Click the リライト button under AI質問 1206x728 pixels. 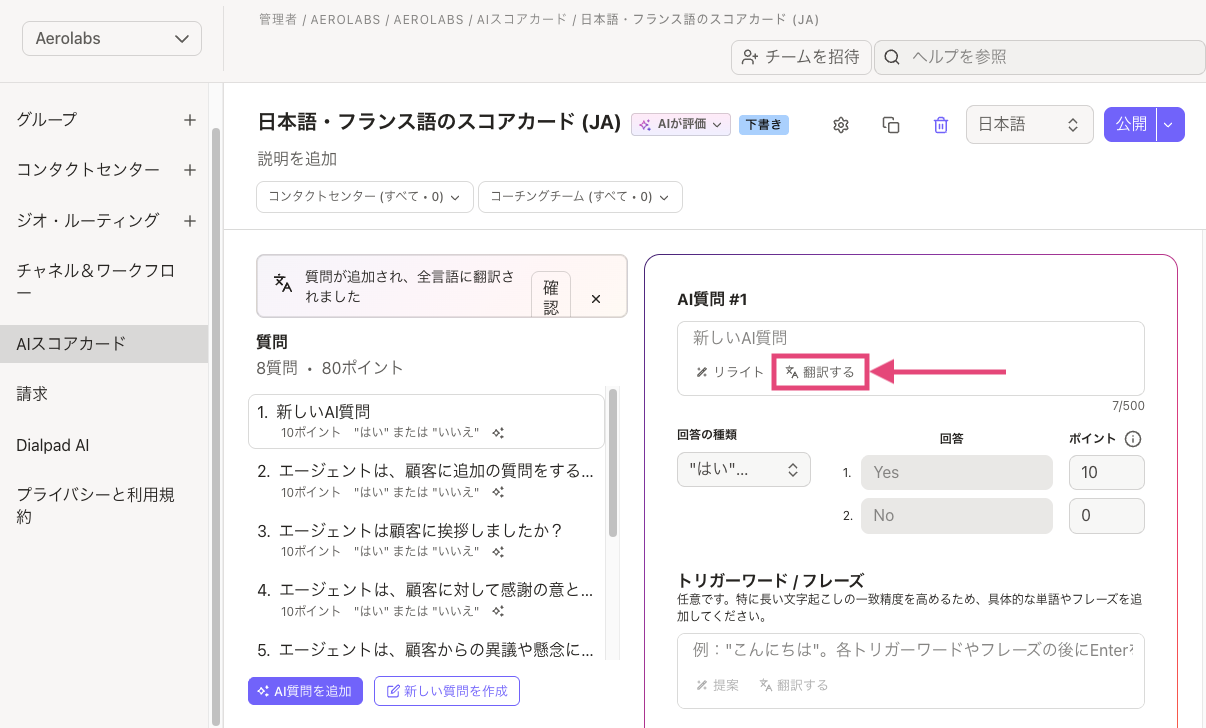tap(730, 372)
